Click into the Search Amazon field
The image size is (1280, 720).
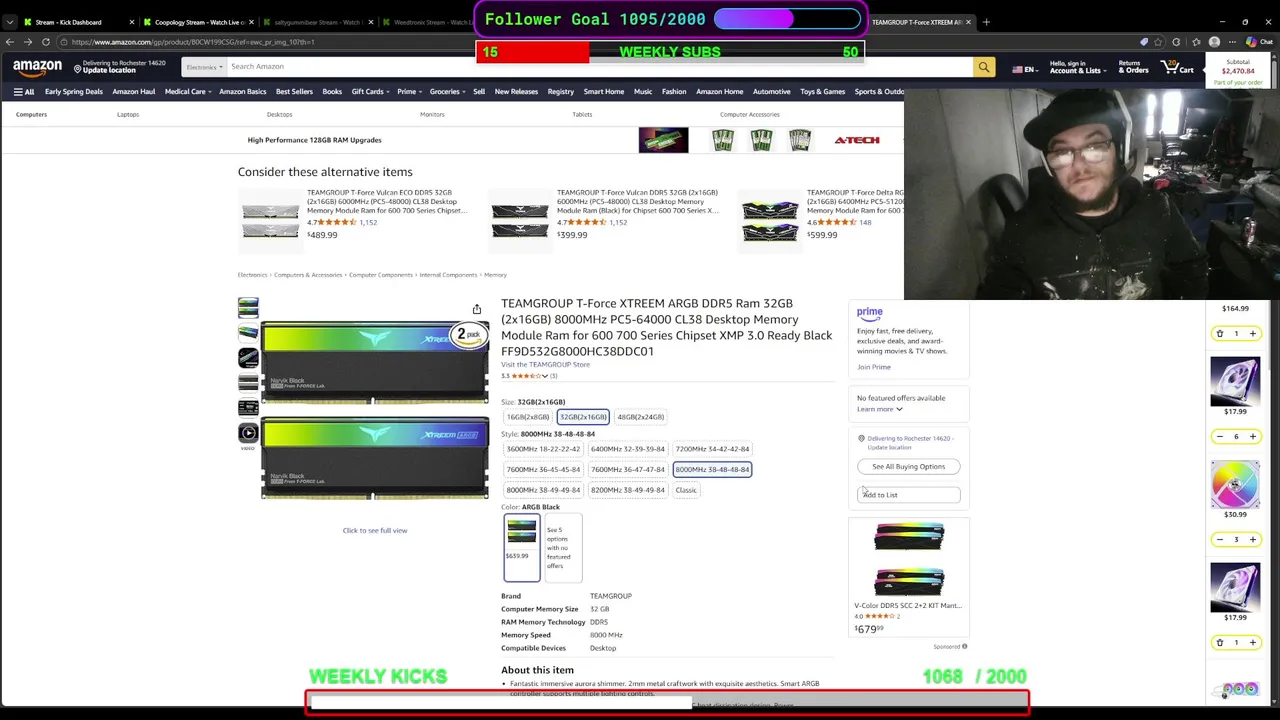coord(600,67)
